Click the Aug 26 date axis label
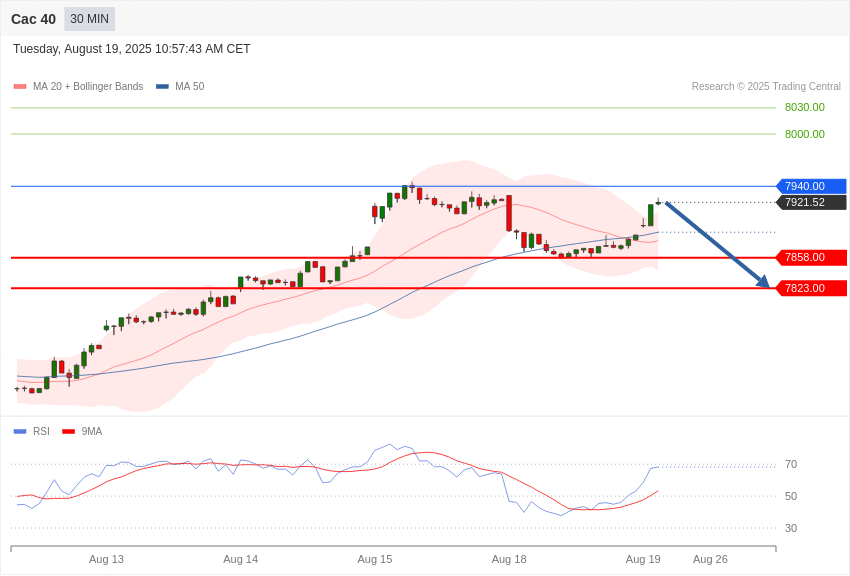Screen dimensions: 850x576 coord(710,559)
